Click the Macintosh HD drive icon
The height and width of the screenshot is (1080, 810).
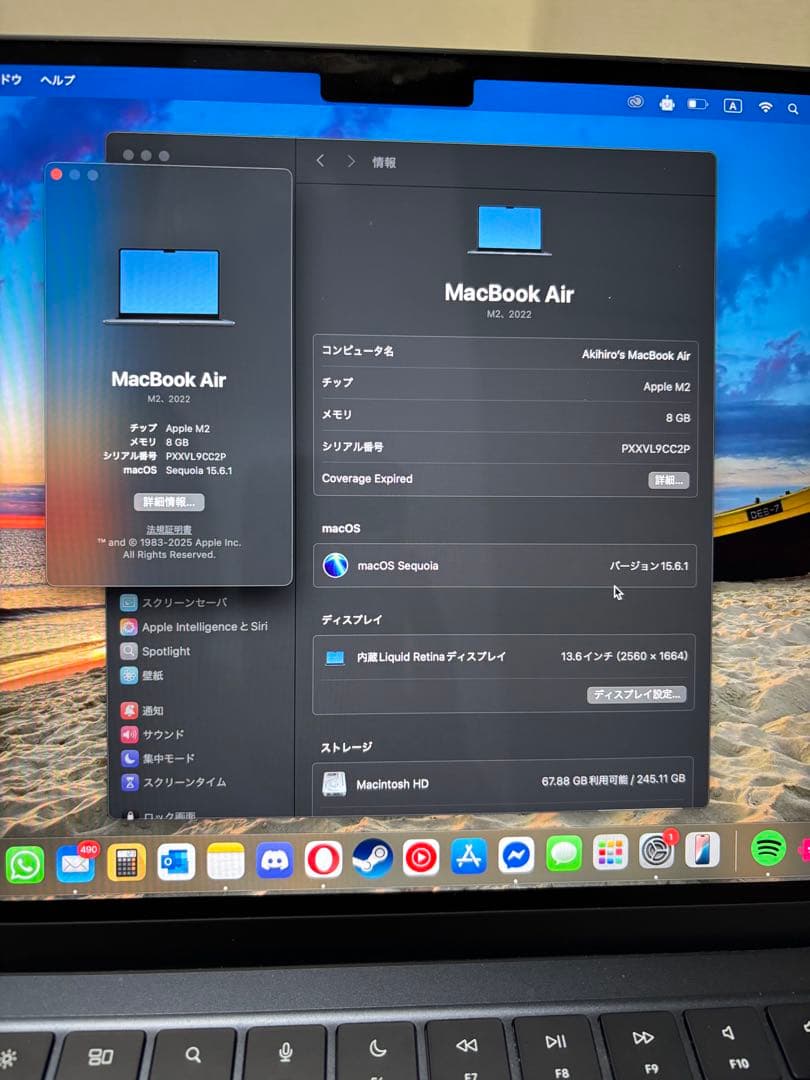(x=335, y=784)
